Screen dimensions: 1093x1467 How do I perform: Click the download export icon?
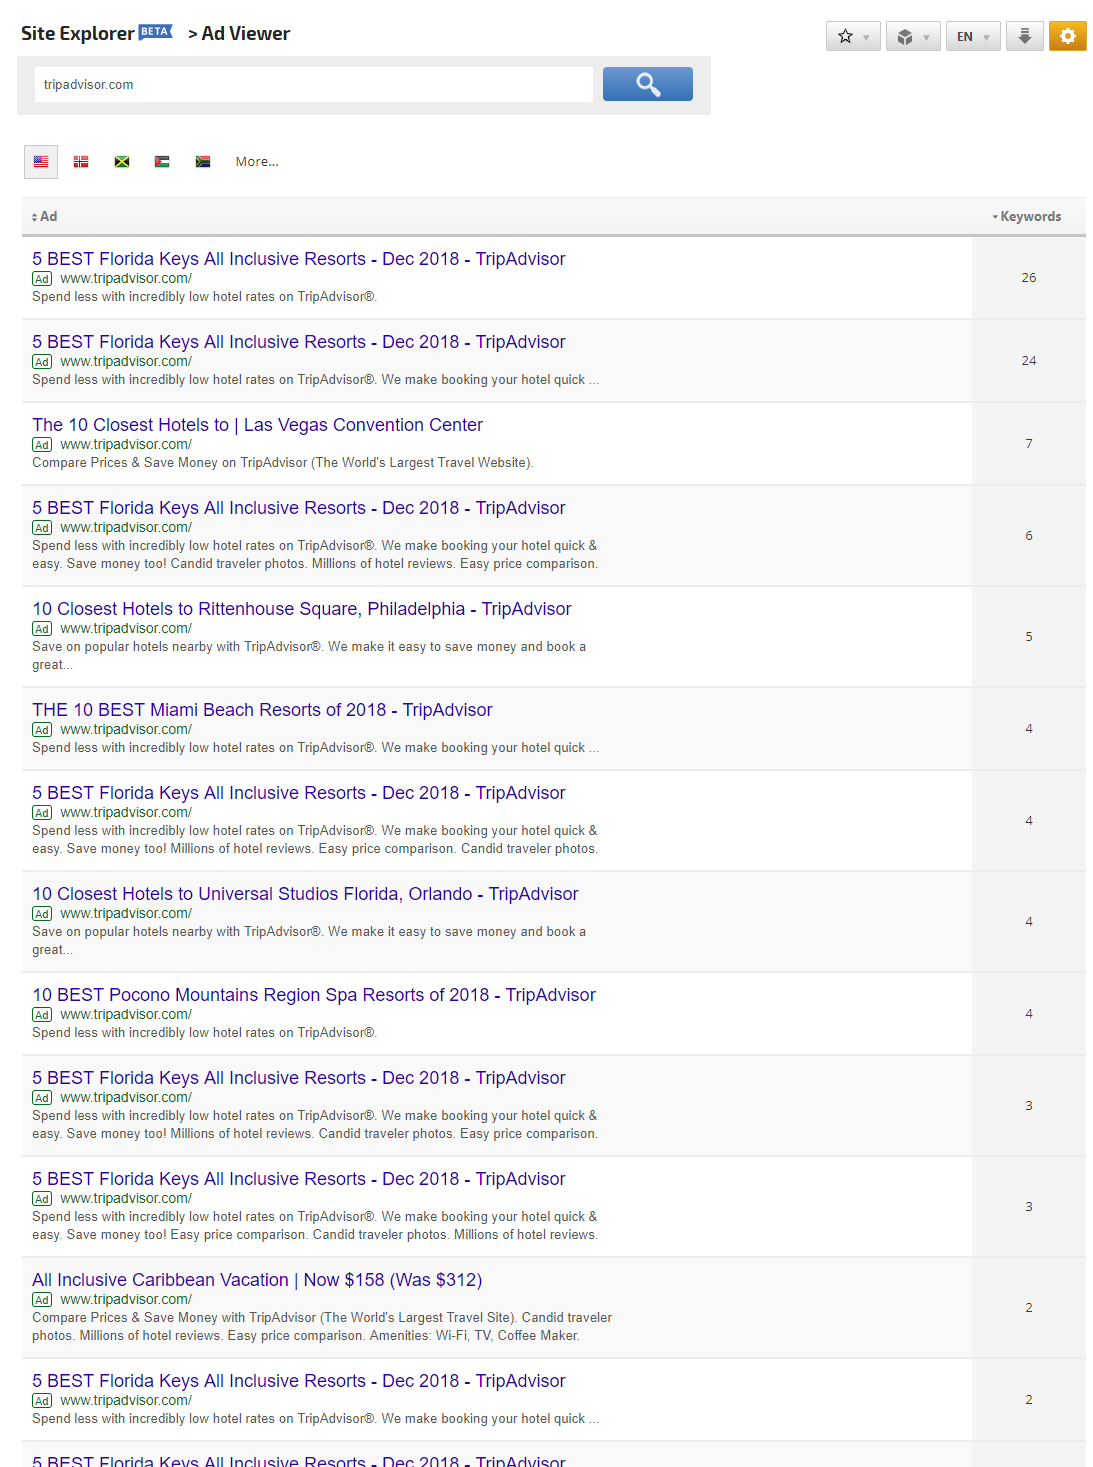[1025, 36]
